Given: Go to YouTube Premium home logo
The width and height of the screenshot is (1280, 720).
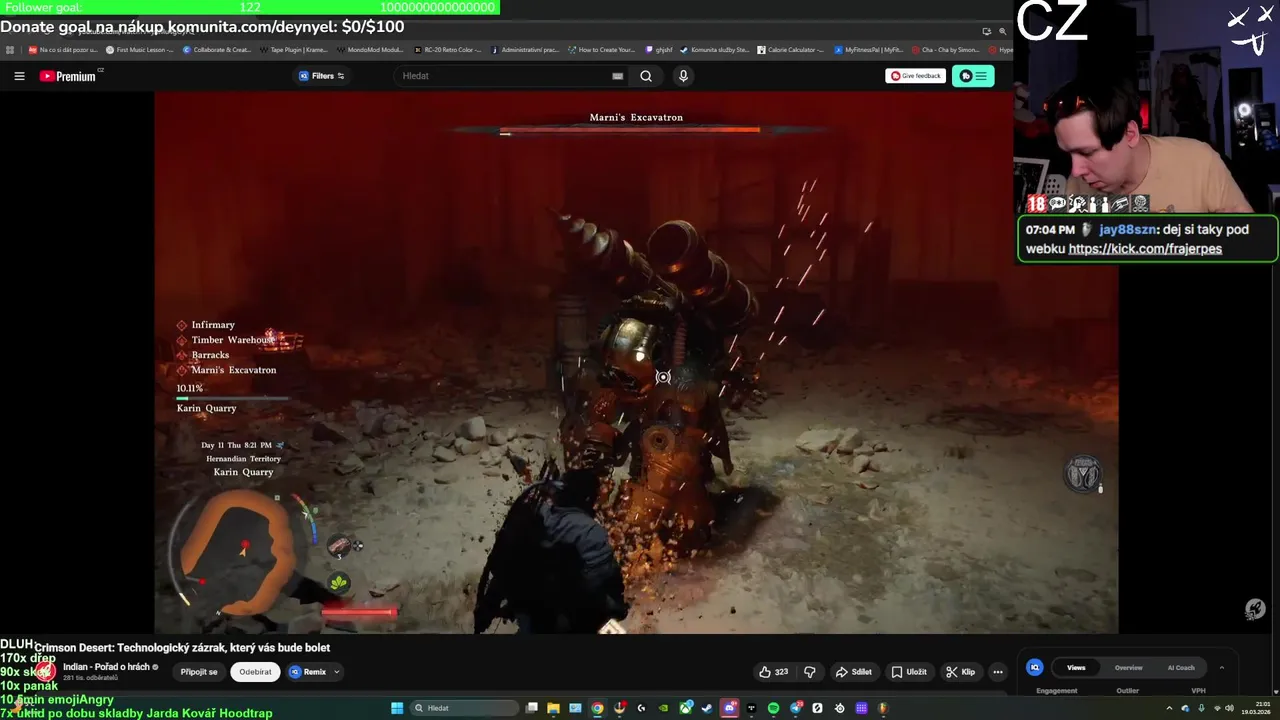Looking at the screenshot, I should point(68,76).
